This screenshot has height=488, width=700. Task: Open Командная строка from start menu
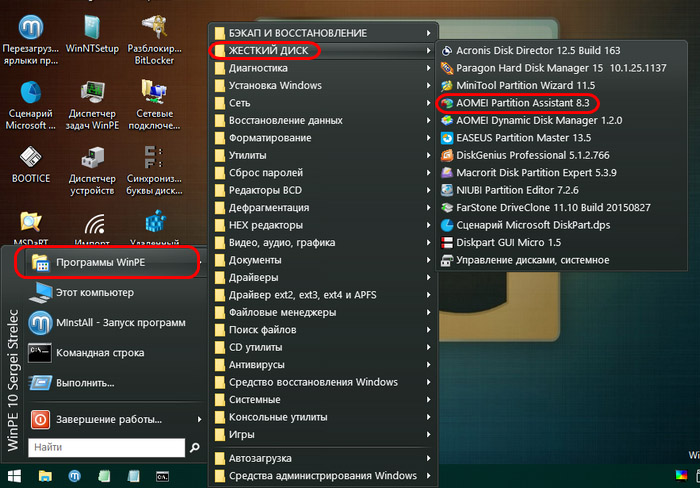point(115,353)
